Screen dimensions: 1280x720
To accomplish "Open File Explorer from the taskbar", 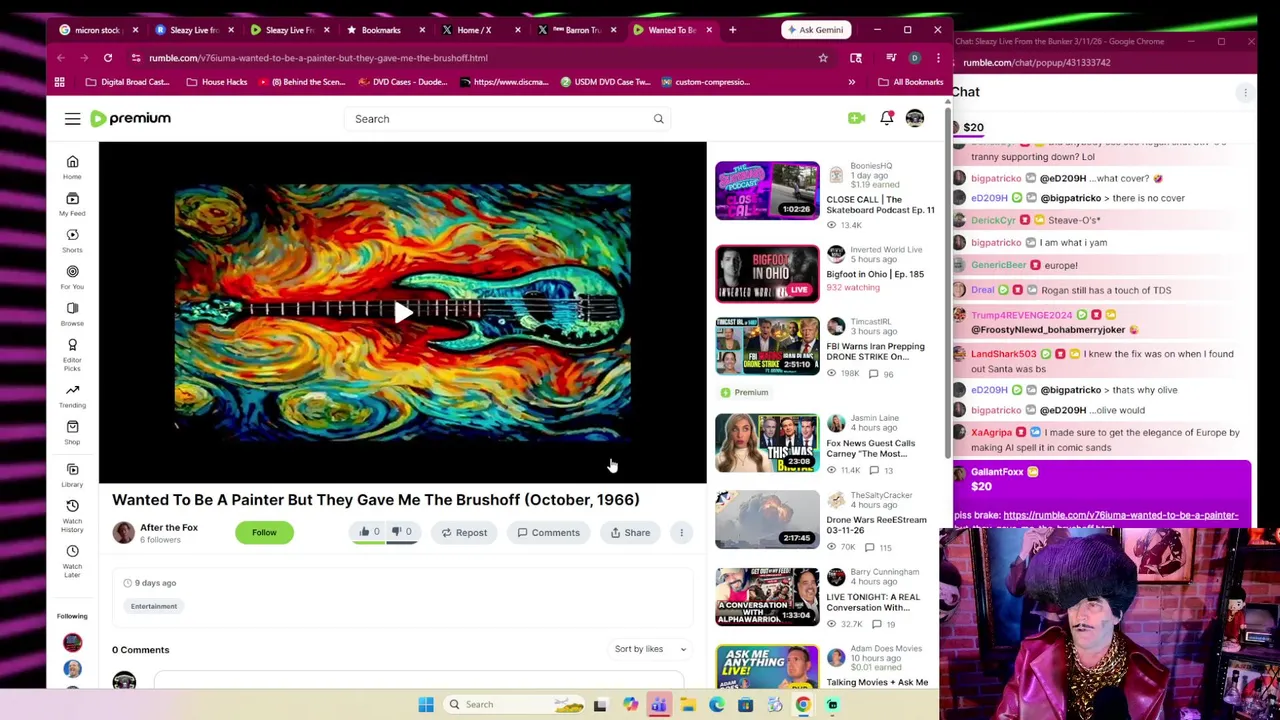I will [x=688, y=705].
